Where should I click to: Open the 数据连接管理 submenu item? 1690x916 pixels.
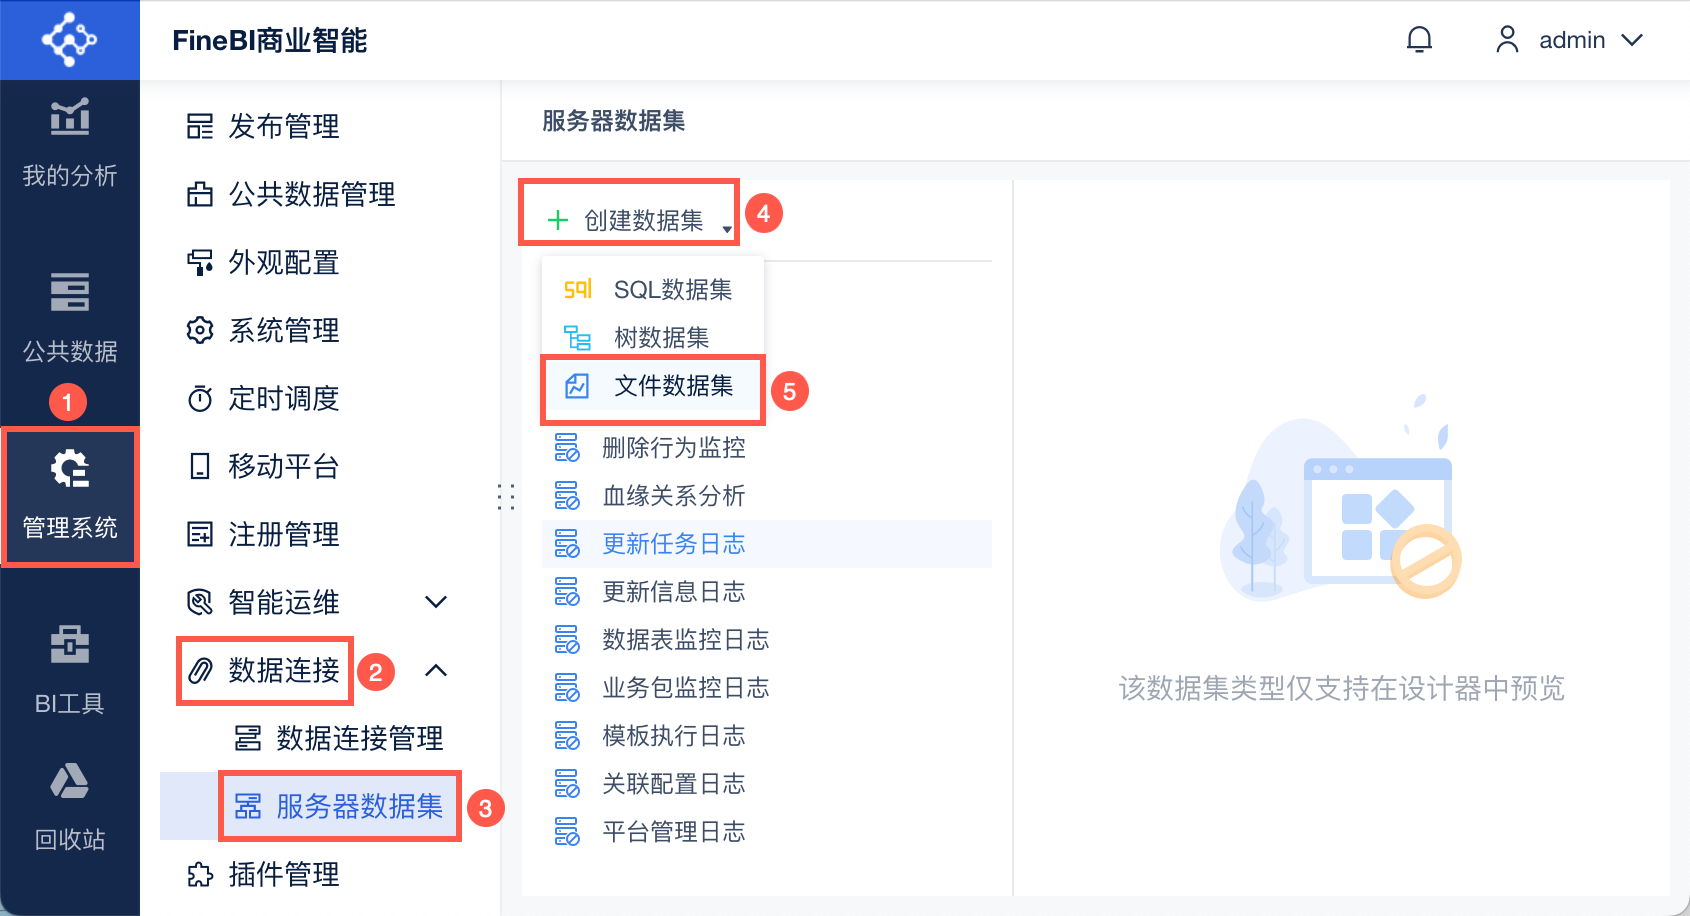[359, 738]
